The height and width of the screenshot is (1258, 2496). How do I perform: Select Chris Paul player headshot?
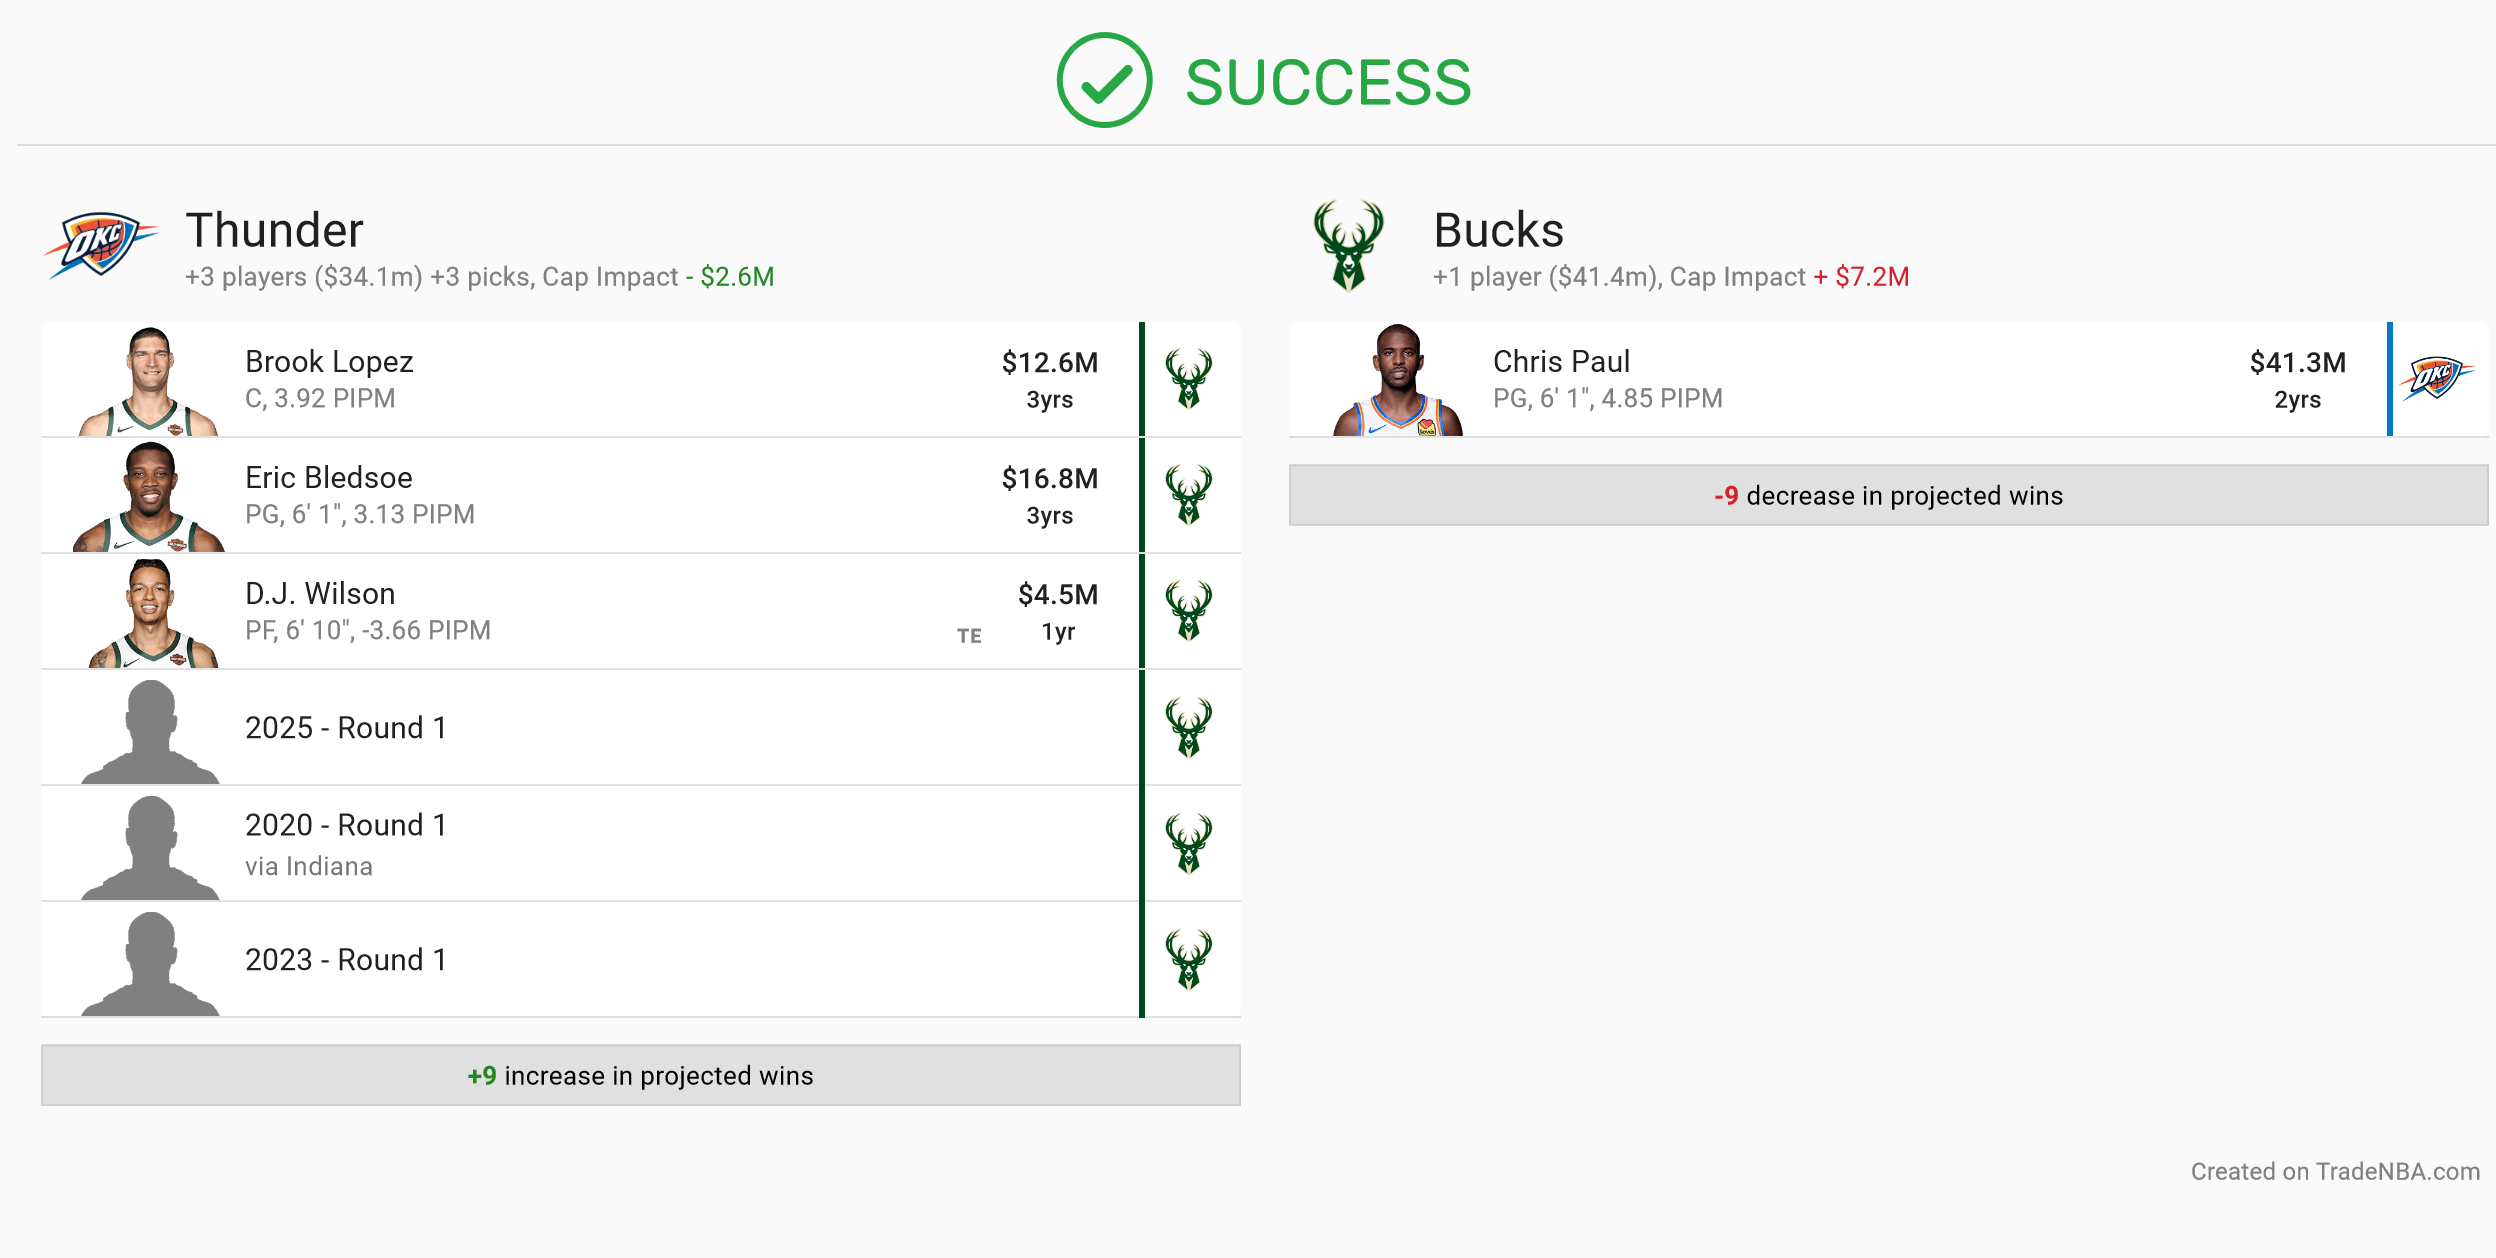click(1398, 380)
